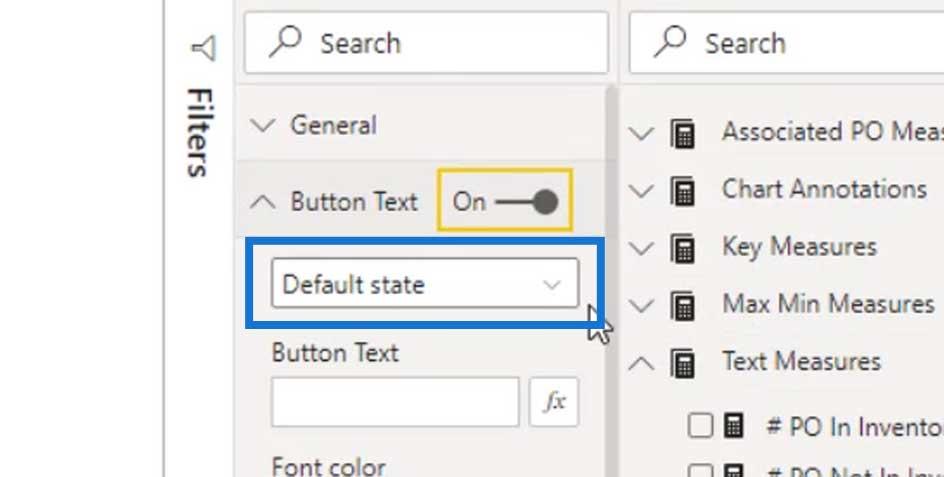Screen dimensions: 944x477
Task: Click the Fields pane Search box
Action: (786, 43)
